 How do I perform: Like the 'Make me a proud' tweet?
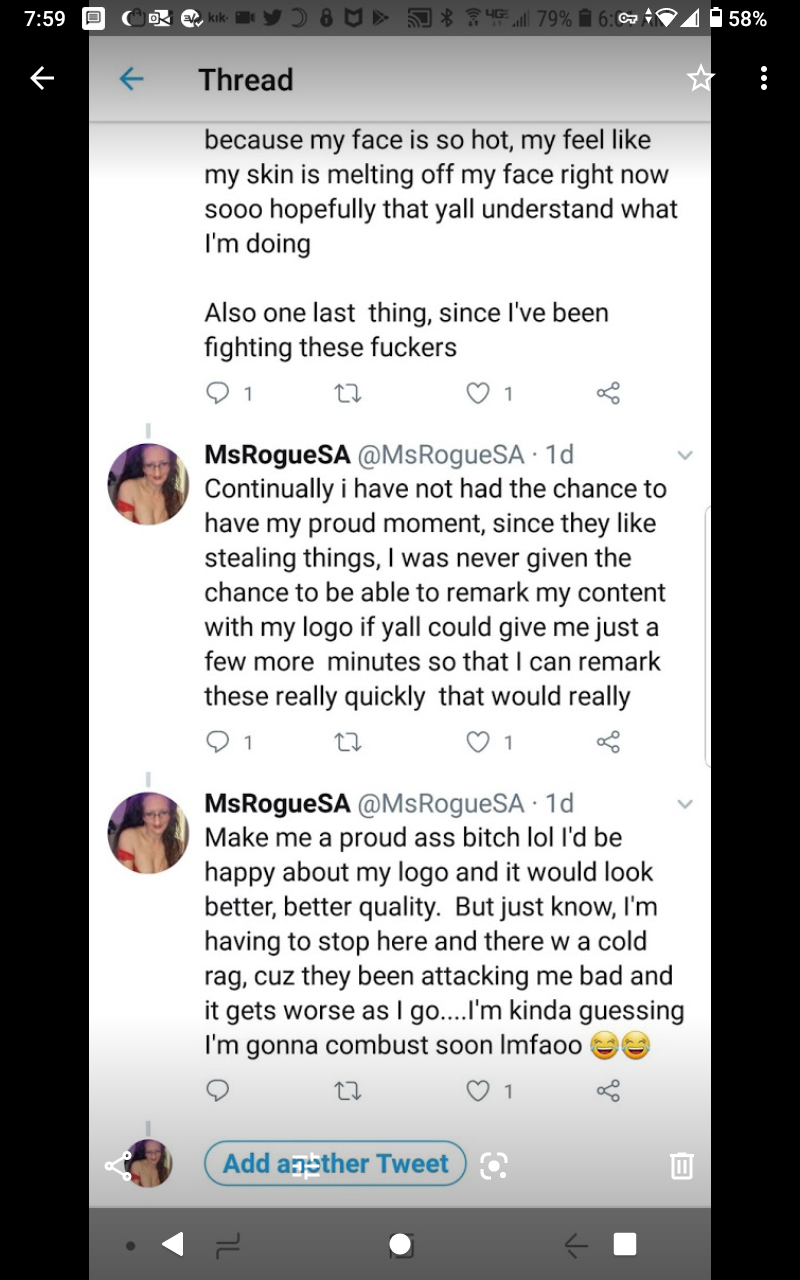(x=479, y=1090)
